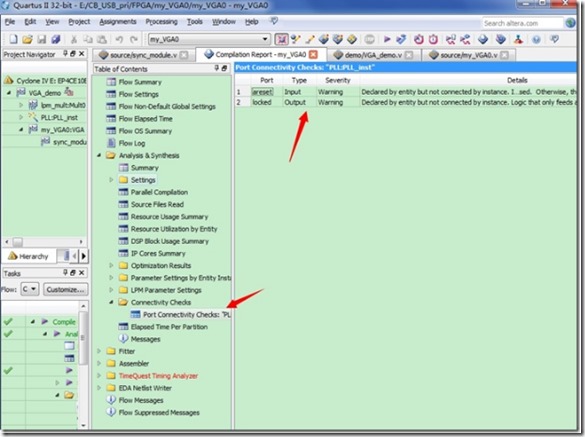Close the Tasks panel
The width and height of the screenshot is (585, 437).
(x=81, y=273)
